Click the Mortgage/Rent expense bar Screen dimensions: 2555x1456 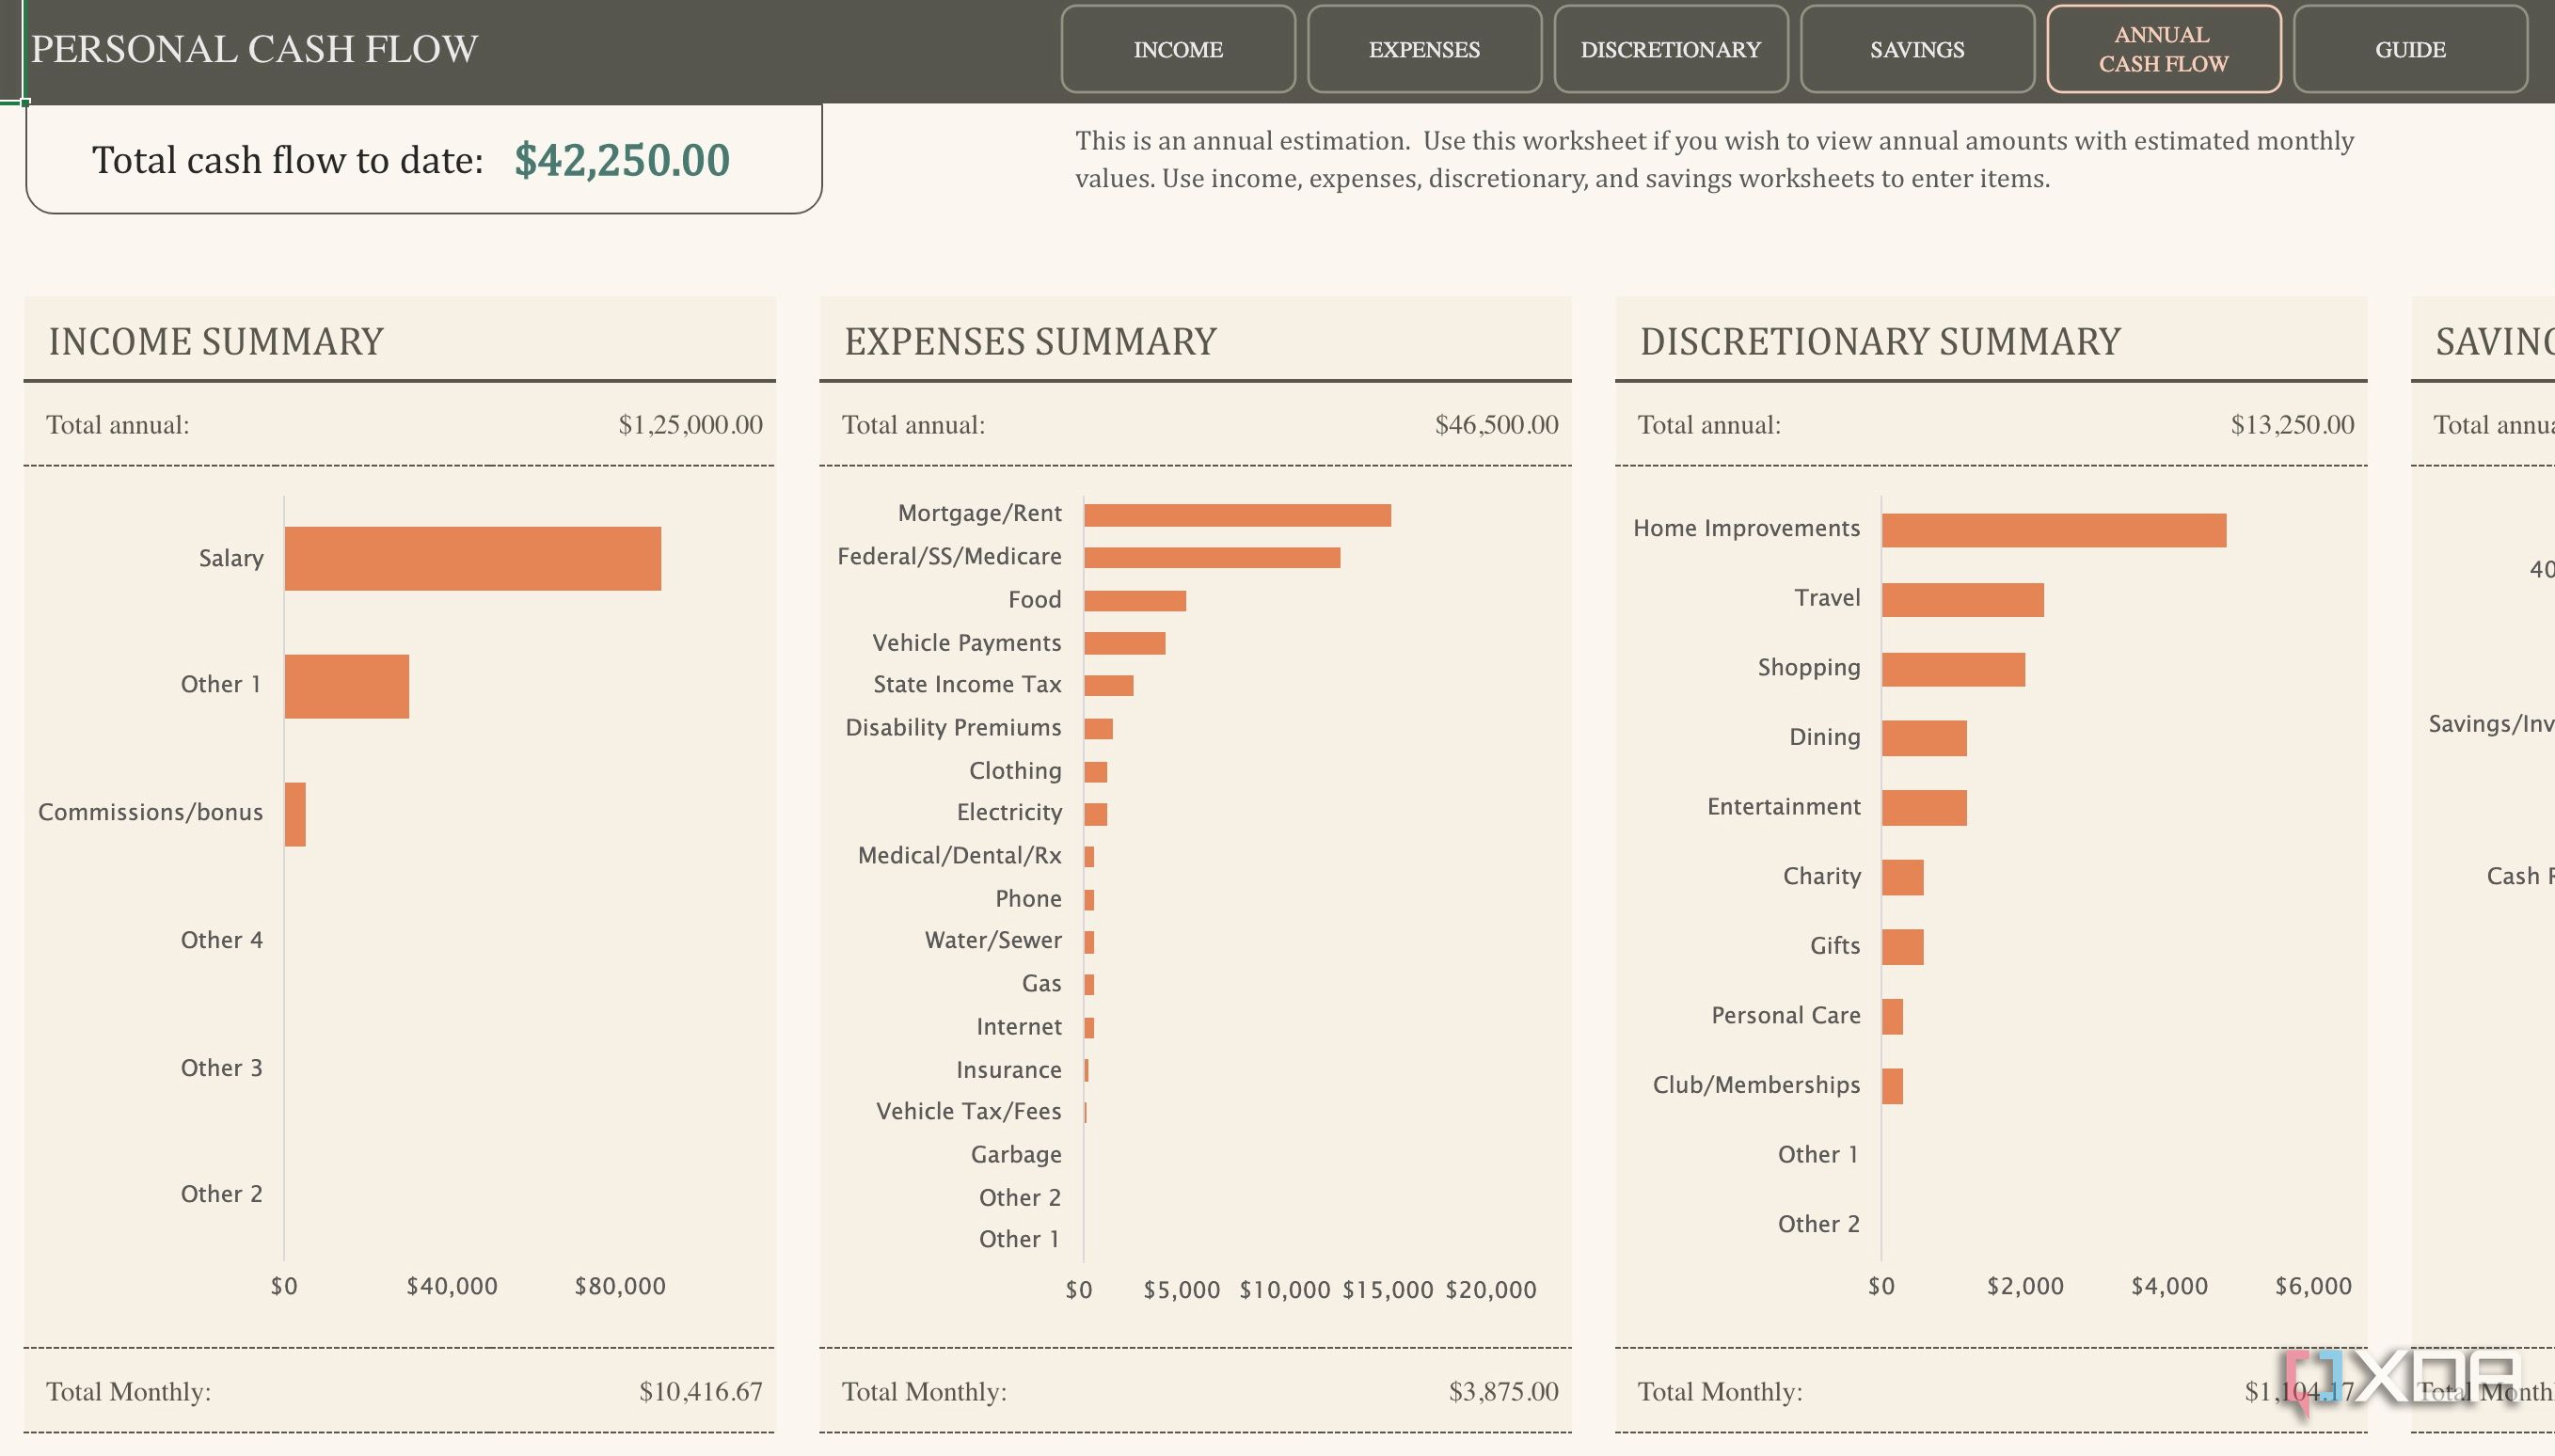[1237, 515]
